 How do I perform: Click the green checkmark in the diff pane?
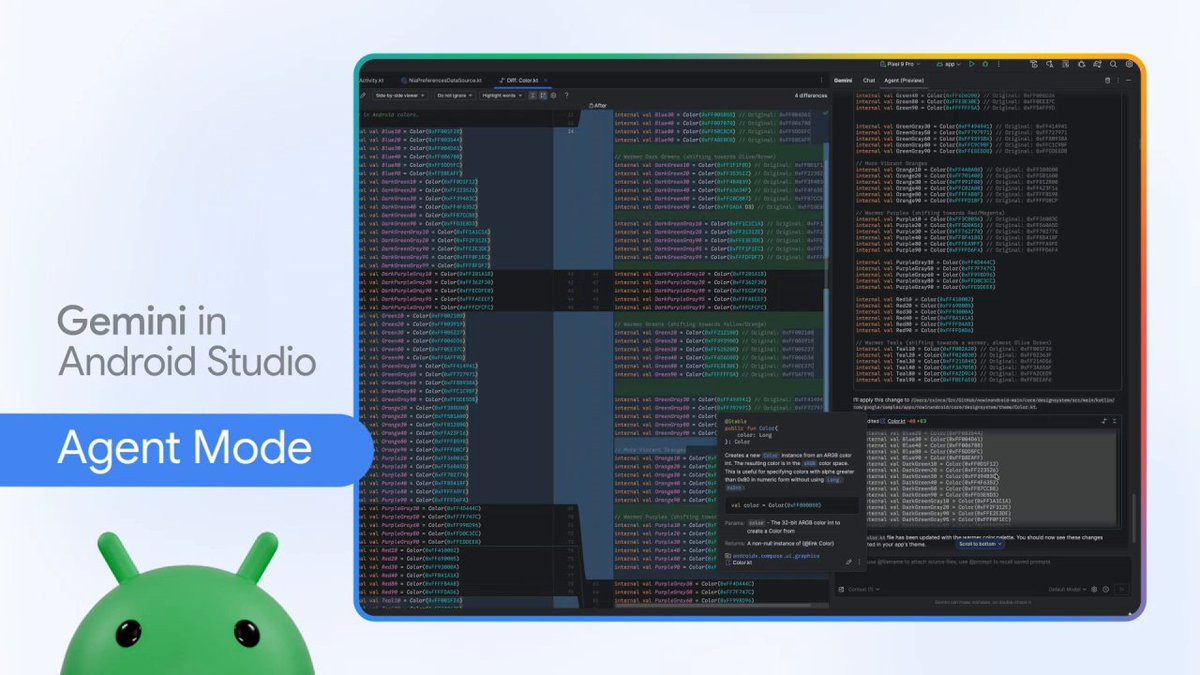pyautogui.click(x=826, y=114)
